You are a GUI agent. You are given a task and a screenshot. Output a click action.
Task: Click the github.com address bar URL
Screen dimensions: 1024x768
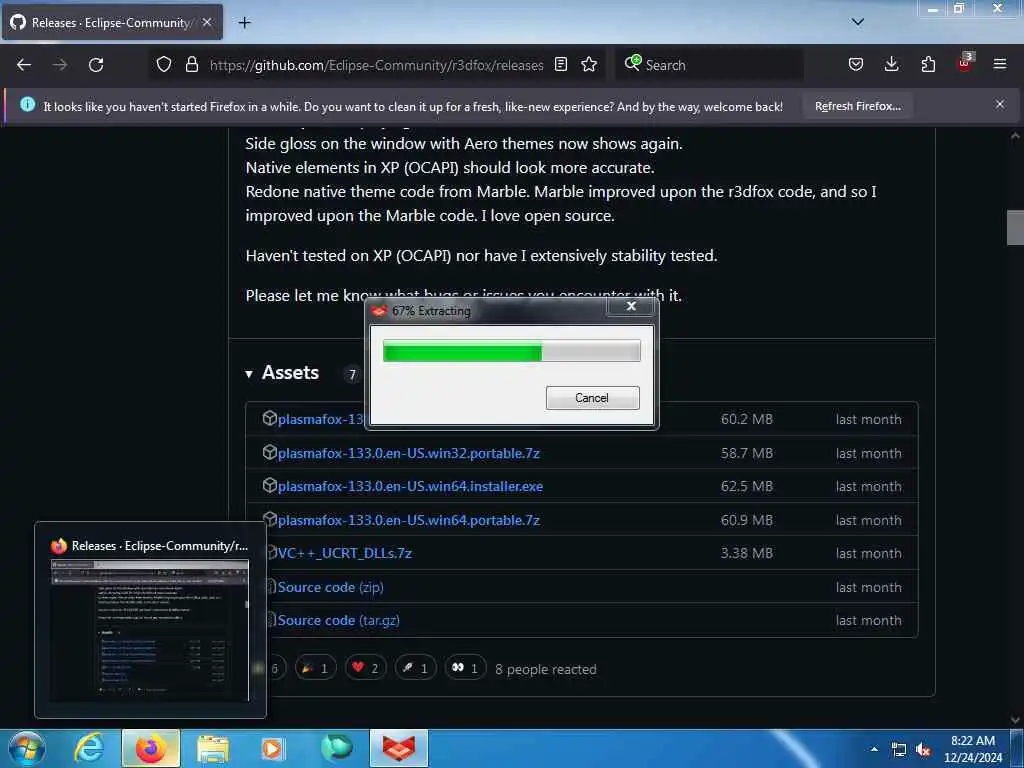coord(376,65)
